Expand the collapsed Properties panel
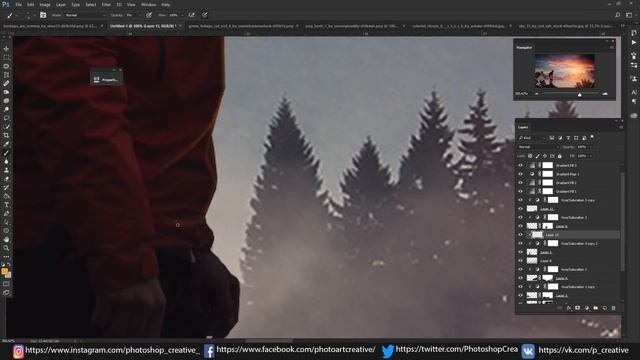640x360 pixels. click(x=106, y=80)
